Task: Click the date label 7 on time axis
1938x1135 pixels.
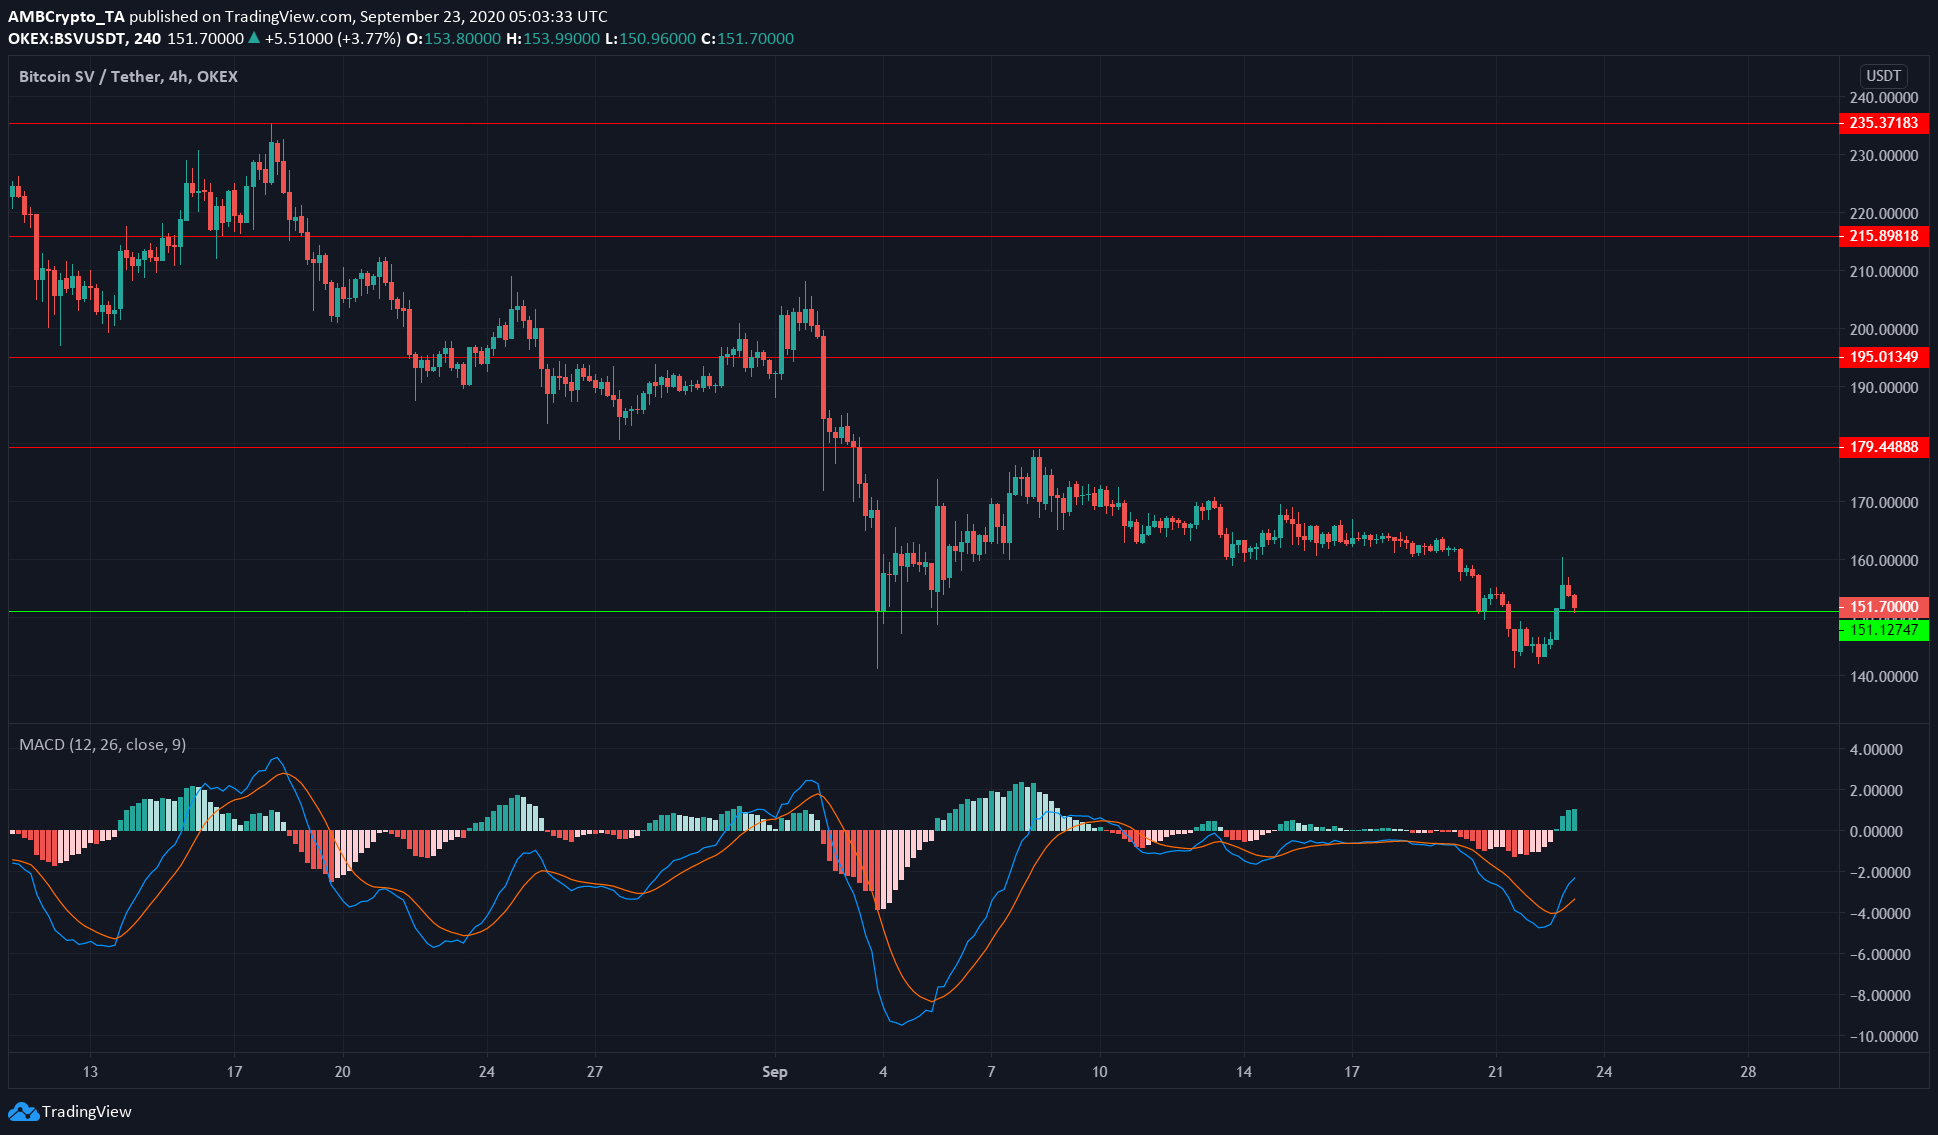Action: point(991,1072)
